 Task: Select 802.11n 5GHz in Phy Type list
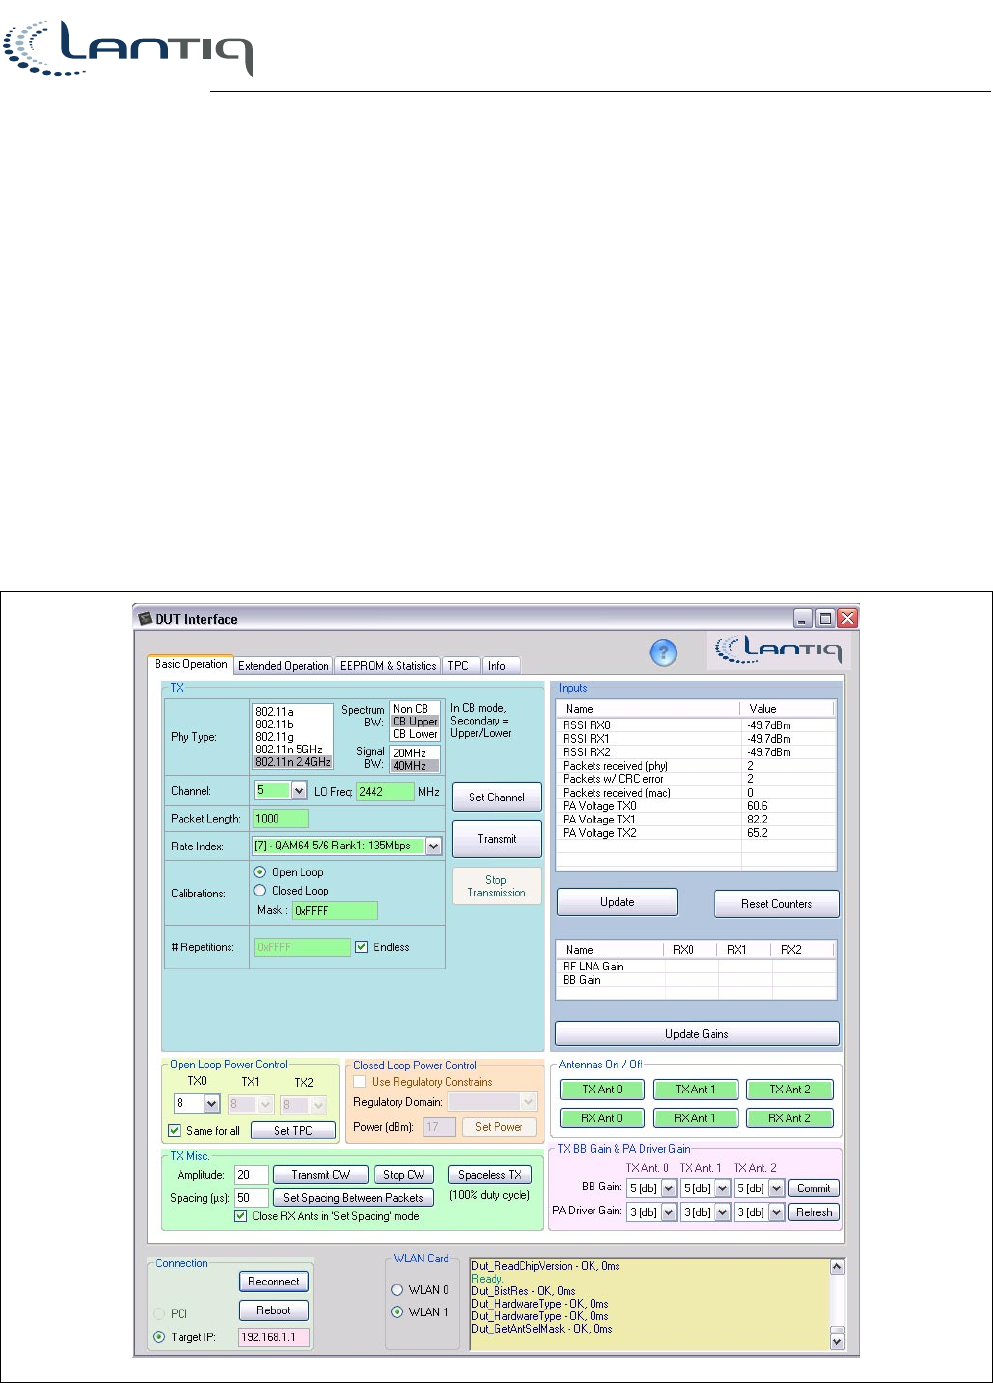(292, 749)
